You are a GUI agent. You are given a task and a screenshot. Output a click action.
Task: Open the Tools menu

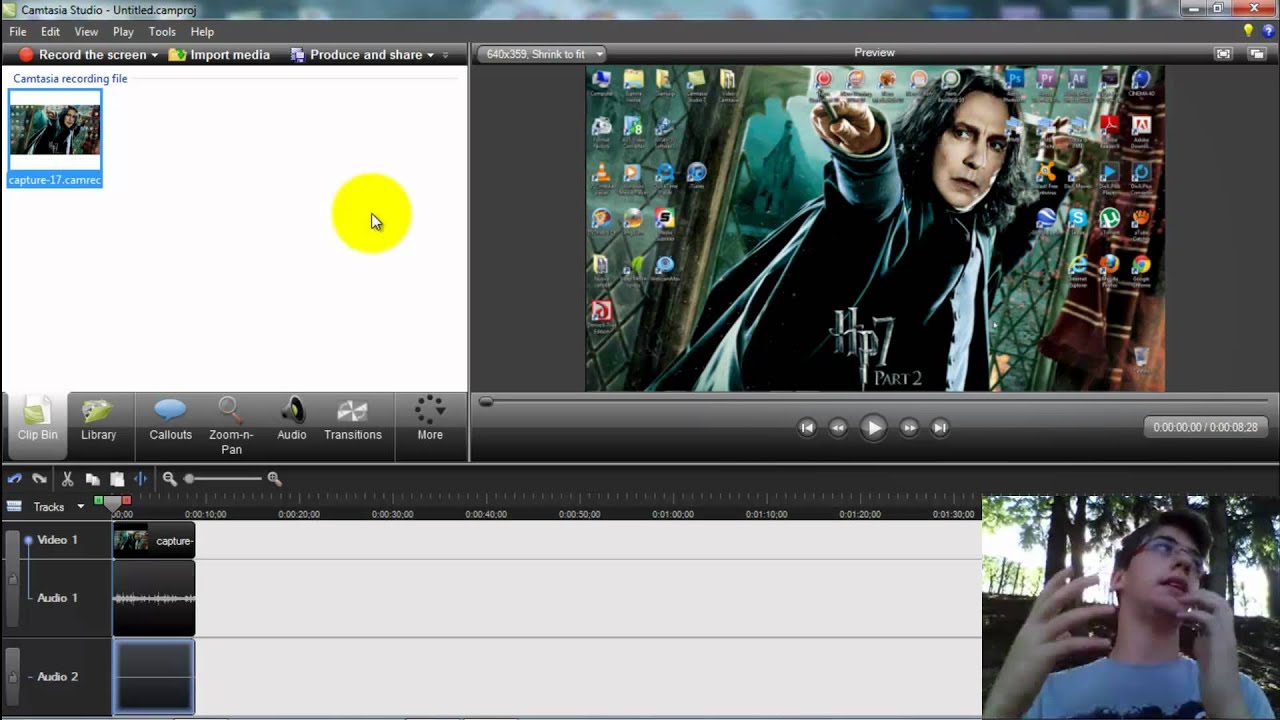pyautogui.click(x=162, y=32)
